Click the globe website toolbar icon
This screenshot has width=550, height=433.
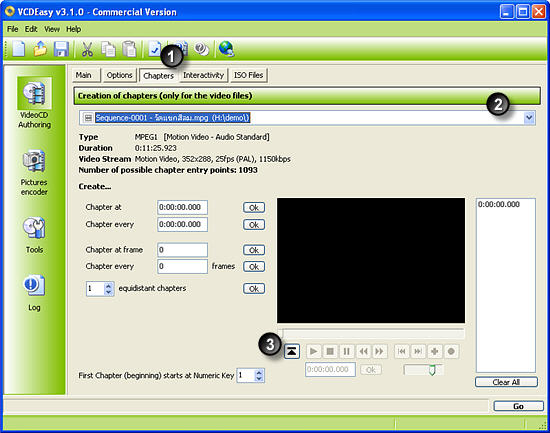[x=226, y=49]
